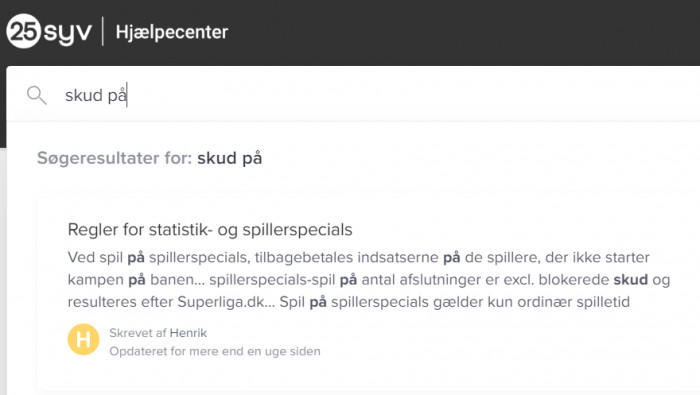Click author name Henrik
The height and width of the screenshot is (395, 700).
(188, 333)
